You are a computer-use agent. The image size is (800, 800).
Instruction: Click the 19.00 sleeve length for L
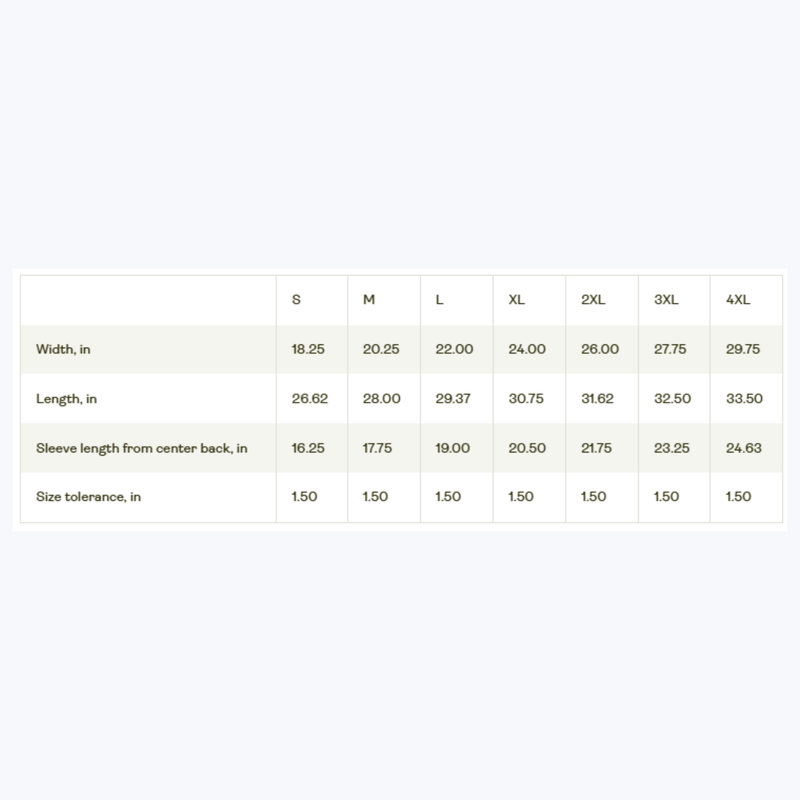453,448
